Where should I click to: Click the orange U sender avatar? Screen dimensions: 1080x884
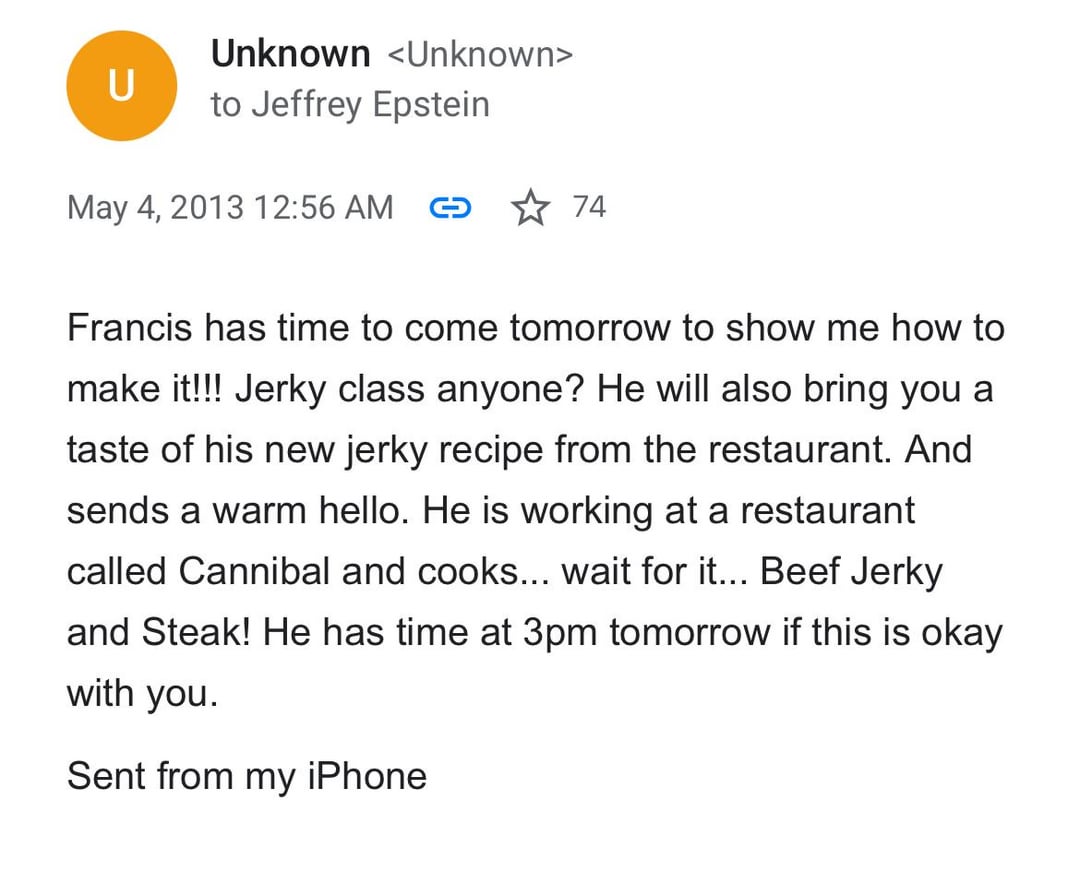121,86
